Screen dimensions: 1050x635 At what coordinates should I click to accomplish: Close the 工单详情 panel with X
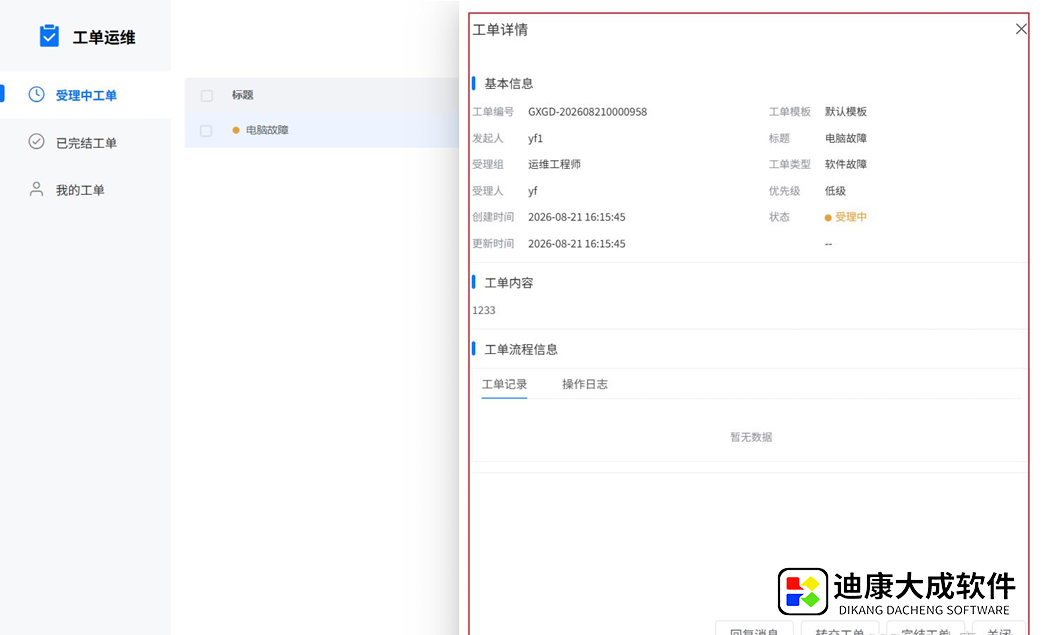(1021, 29)
